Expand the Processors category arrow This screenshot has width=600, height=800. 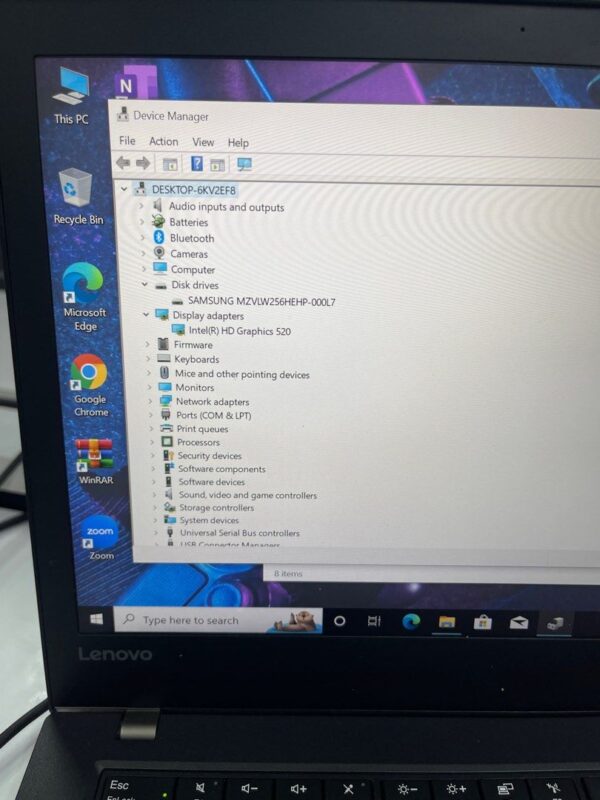click(x=152, y=442)
